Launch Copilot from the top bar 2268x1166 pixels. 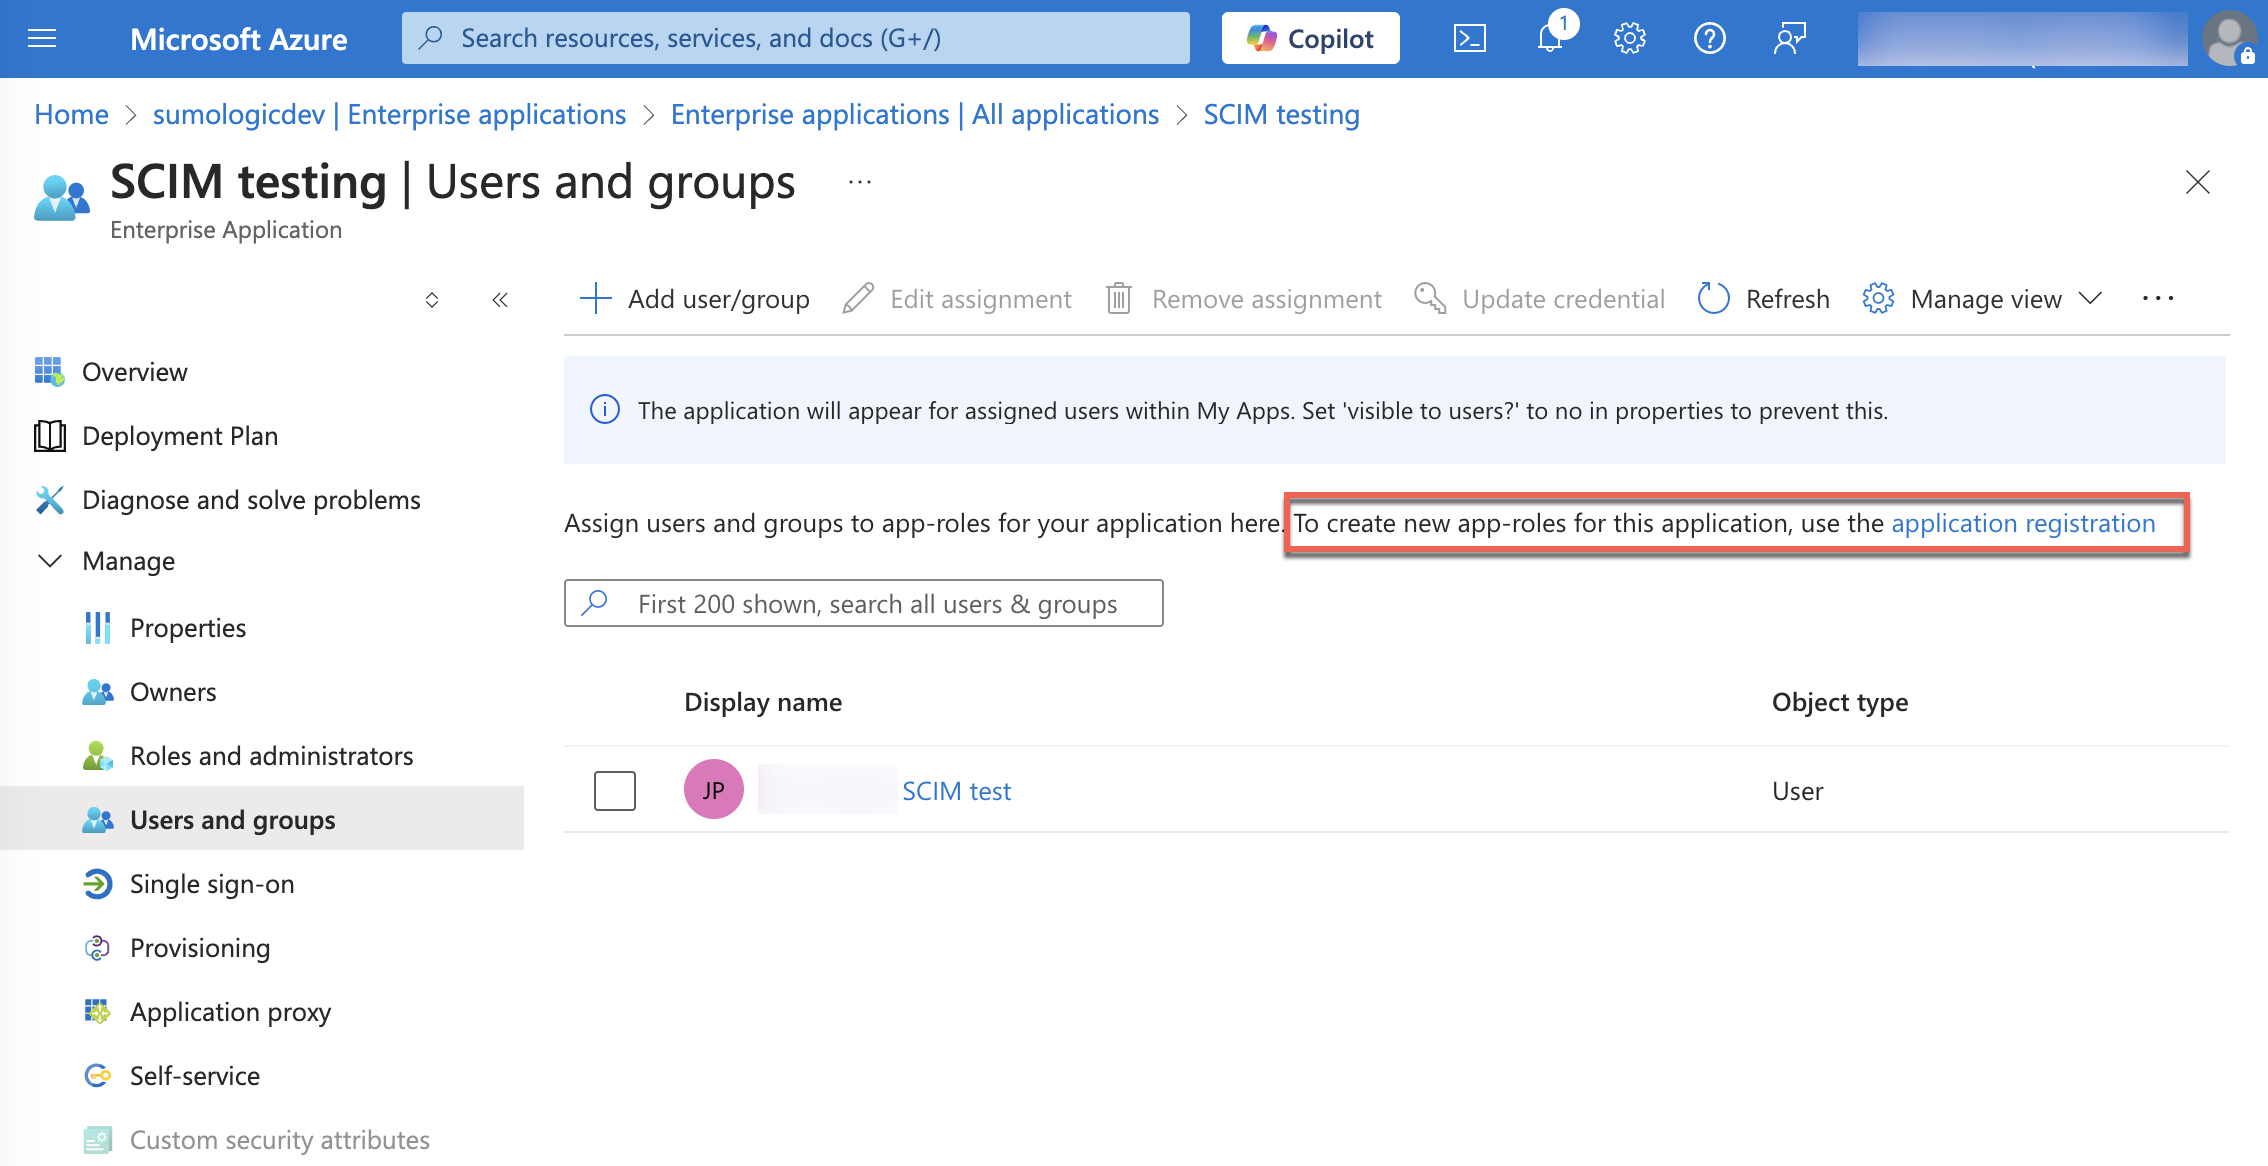[x=1310, y=39]
